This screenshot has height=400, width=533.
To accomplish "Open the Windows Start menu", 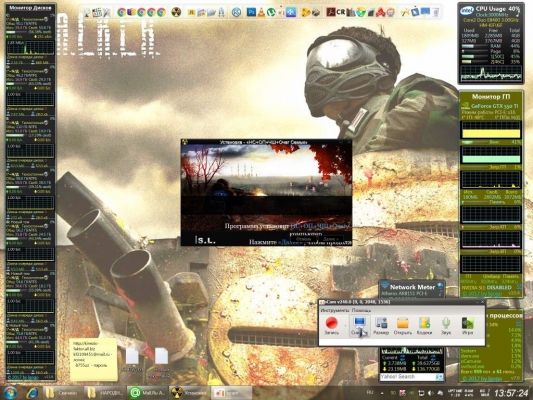I will pos(10,393).
